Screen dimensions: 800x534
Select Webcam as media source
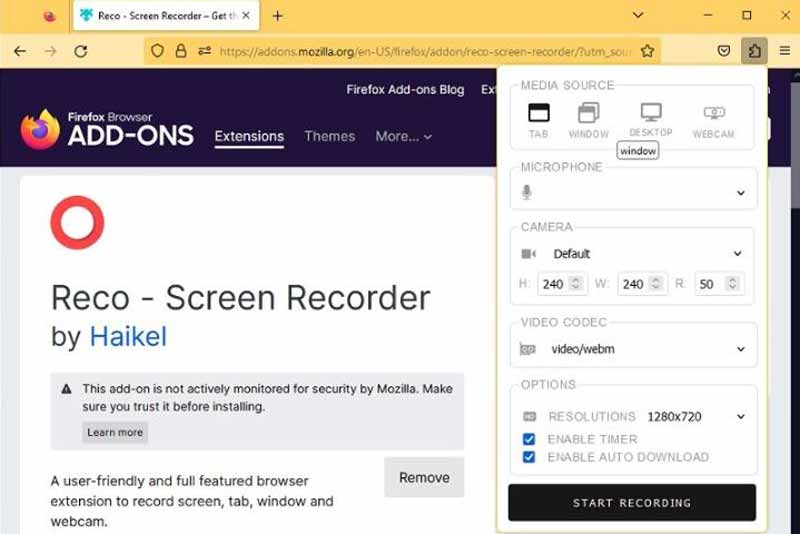[x=713, y=121]
